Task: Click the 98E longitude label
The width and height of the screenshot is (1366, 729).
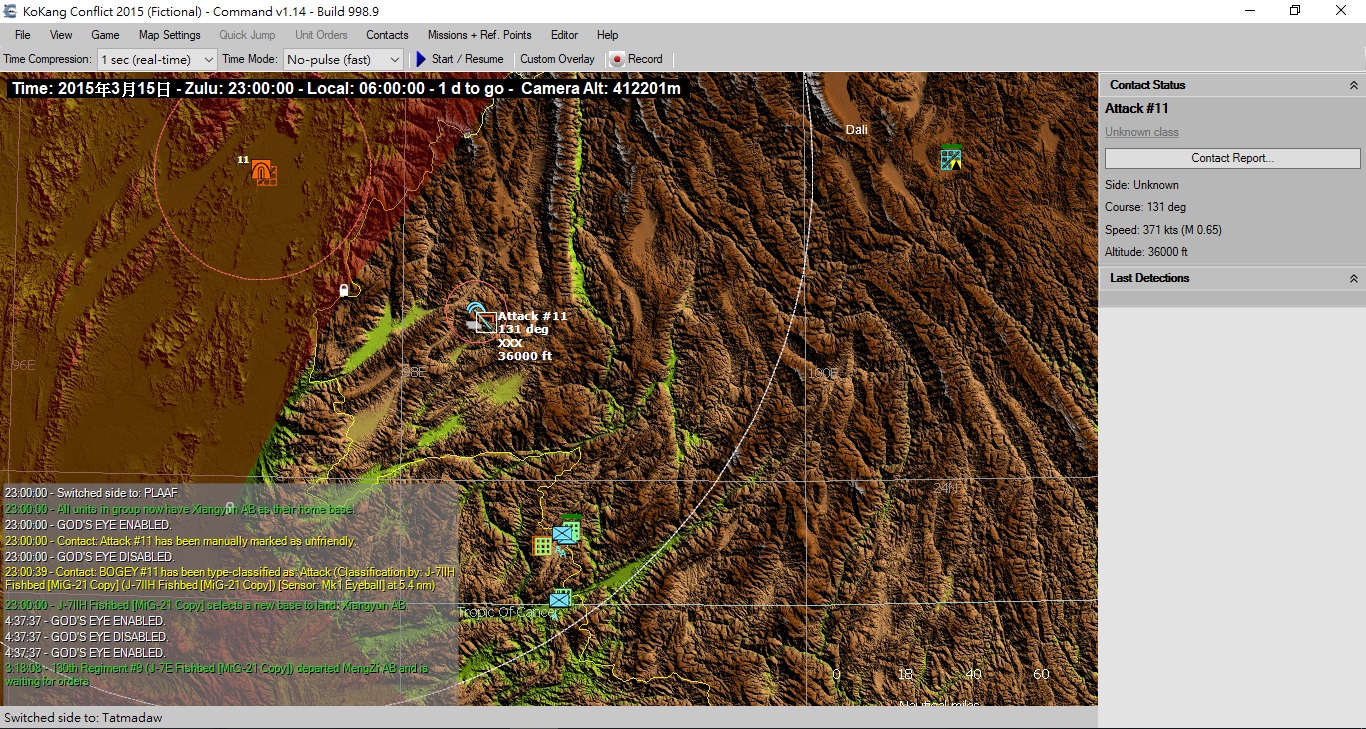Action: click(x=413, y=371)
